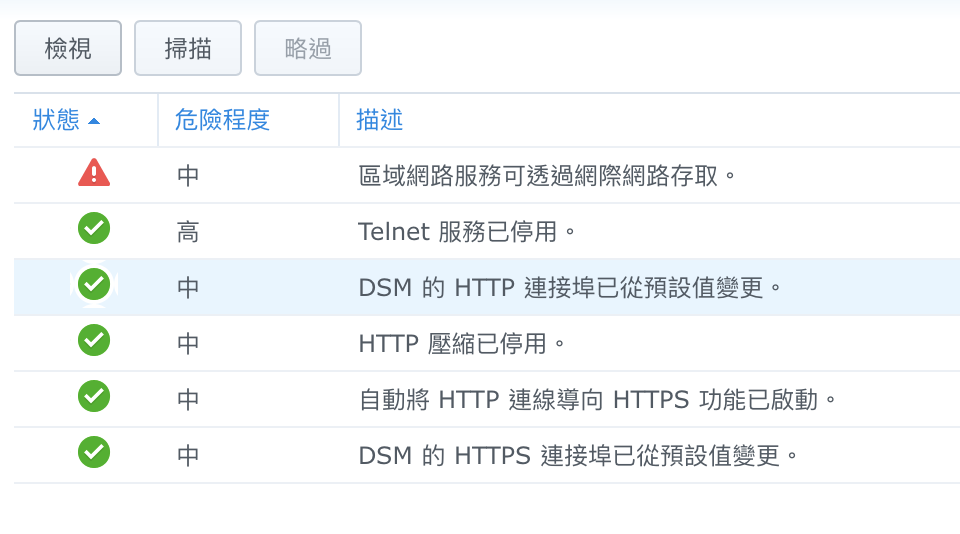This screenshot has height=534, width=960.
Task: Click green check icon for HTTPS 導向 row
Action: 94,397
